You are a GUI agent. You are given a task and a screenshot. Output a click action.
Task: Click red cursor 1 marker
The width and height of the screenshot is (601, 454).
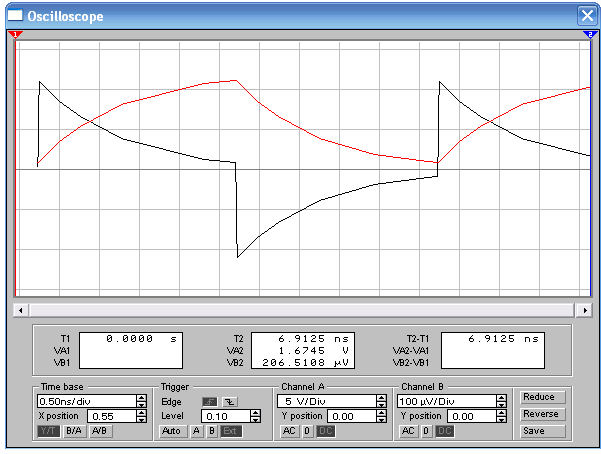point(15,35)
